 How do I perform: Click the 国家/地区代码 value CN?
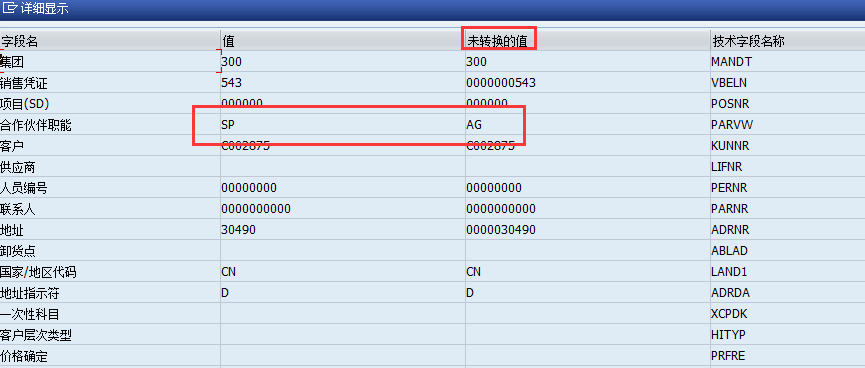point(229,272)
